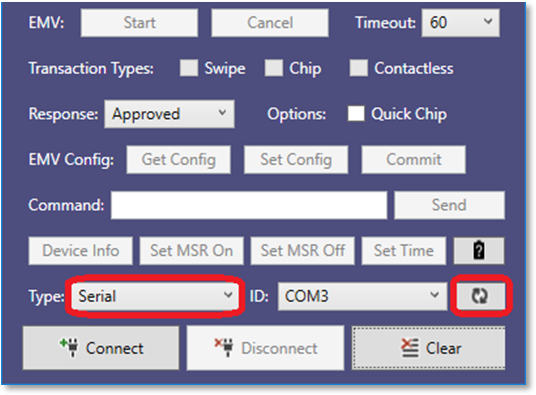
Task: Tick the Chip transaction type checkbox
Action: click(274, 68)
